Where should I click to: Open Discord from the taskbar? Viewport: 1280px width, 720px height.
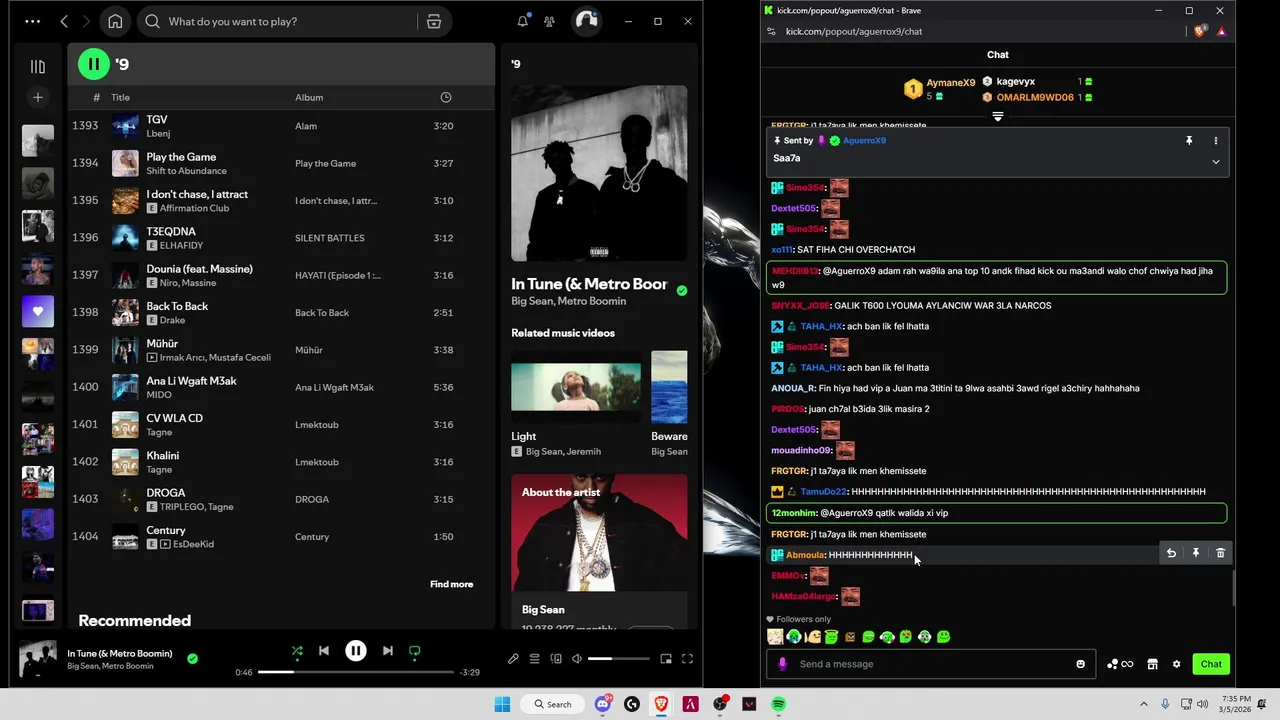[603, 704]
